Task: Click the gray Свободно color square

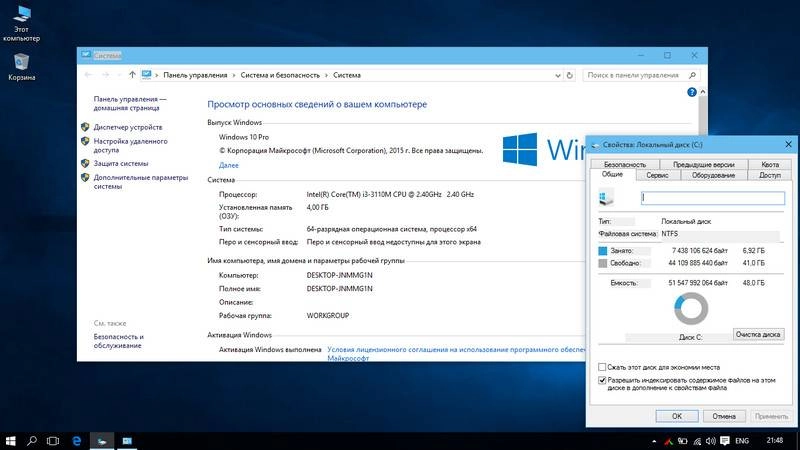Action: (x=603, y=263)
